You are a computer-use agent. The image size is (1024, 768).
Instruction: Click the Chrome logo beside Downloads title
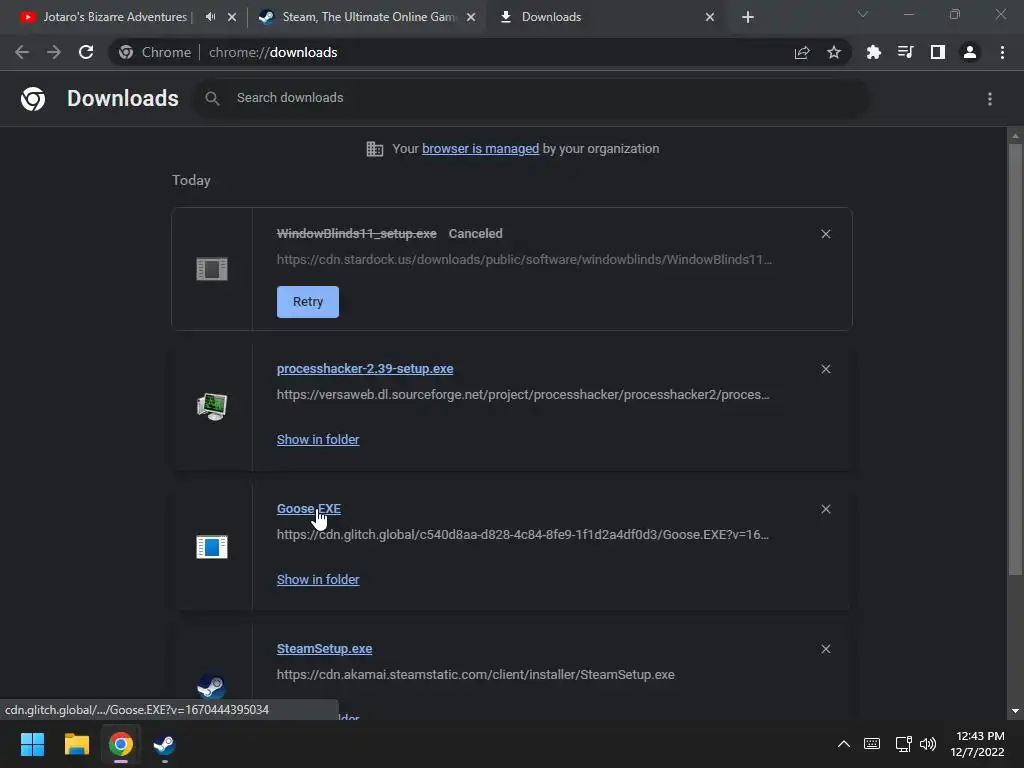[x=33, y=99]
